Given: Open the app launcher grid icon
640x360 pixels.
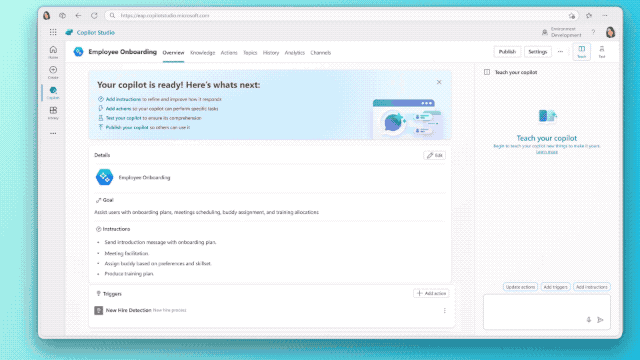Looking at the screenshot, I should tap(53, 32).
